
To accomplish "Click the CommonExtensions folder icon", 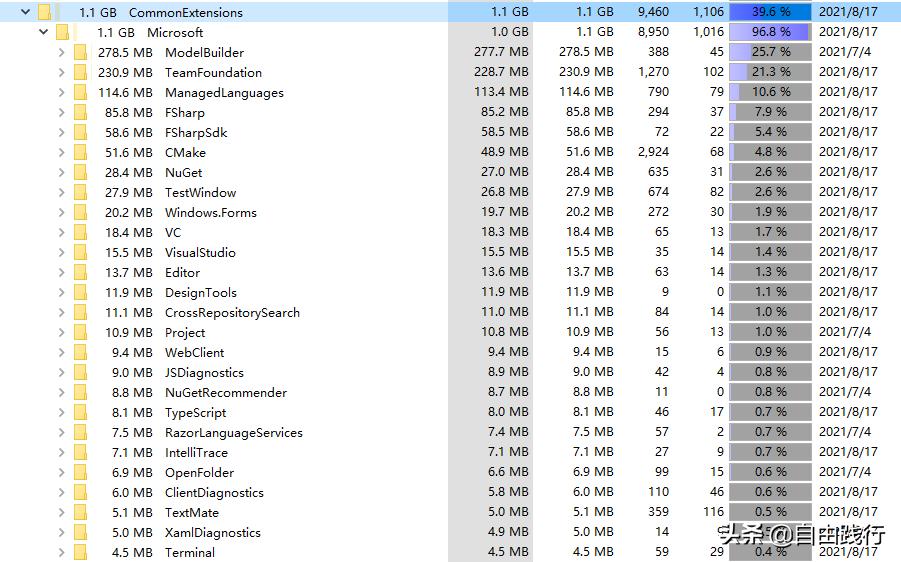I will click(45, 12).
